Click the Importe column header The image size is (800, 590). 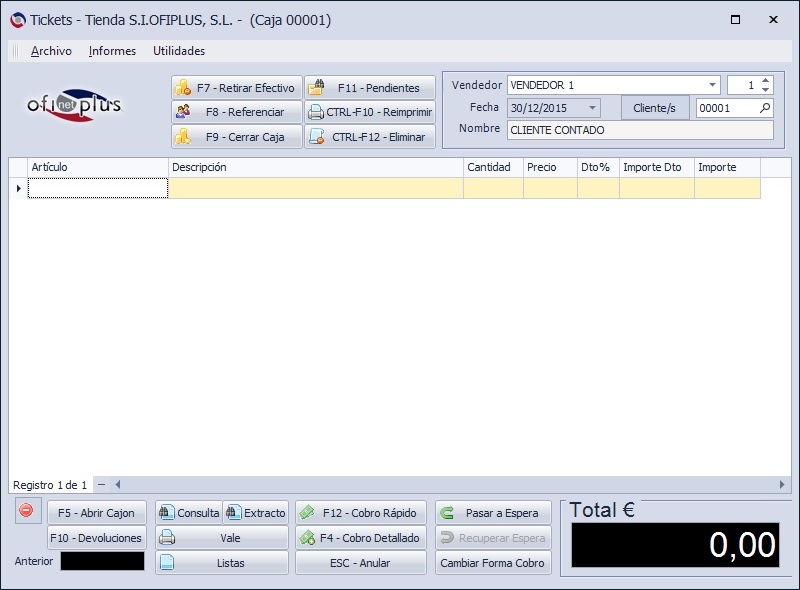click(728, 167)
